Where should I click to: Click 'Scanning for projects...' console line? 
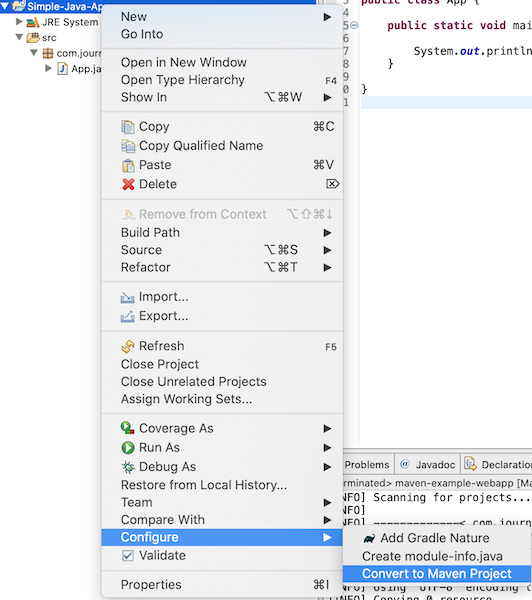pyautogui.click(x=452, y=497)
